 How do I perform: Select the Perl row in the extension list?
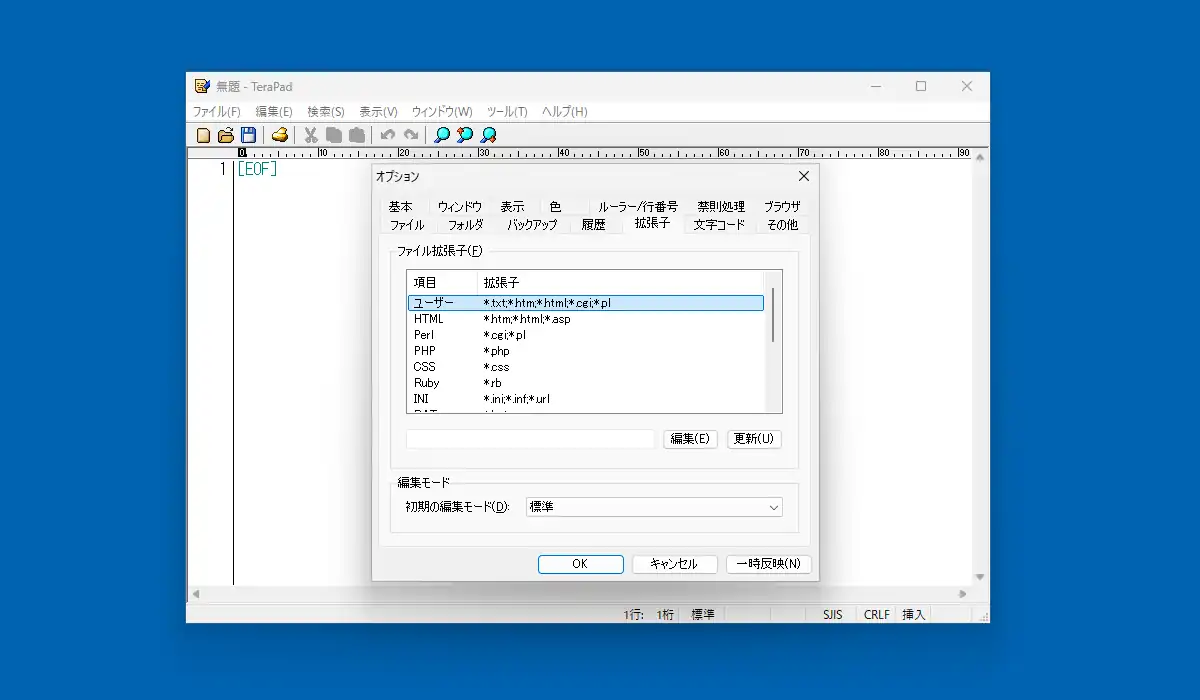pos(585,335)
